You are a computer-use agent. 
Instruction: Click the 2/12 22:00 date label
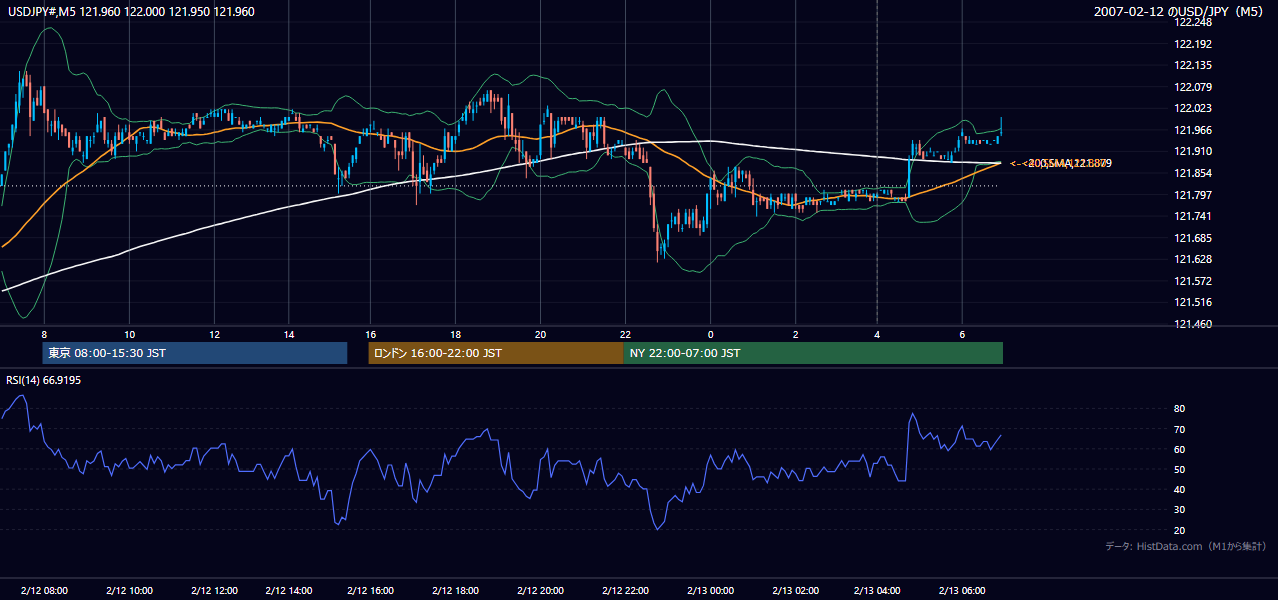tap(624, 590)
